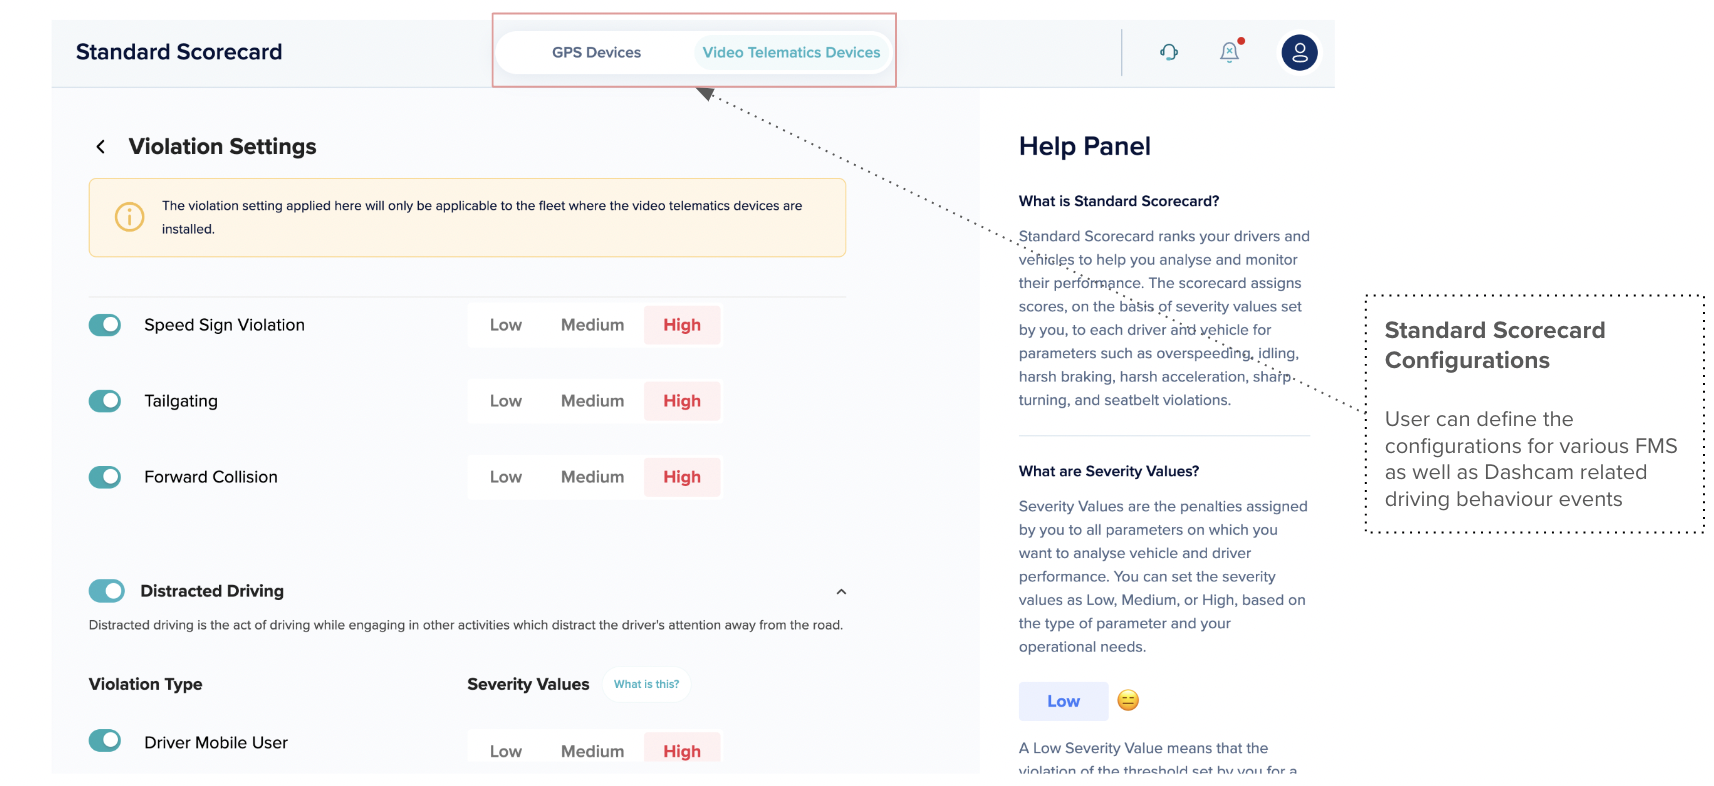The image size is (1714, 786).
Task: Switch to the GPS Devices tab
Action: (596, 52)
